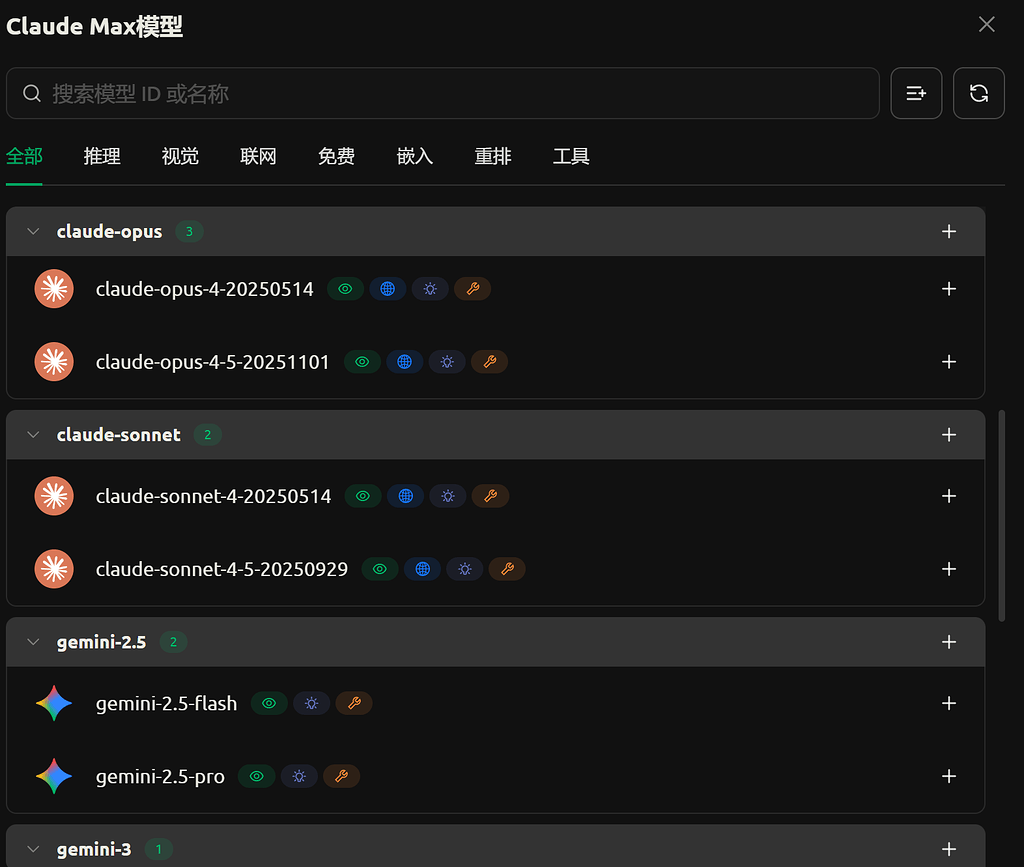Add all models in claude-opus group
Image resolution: width=1024 pixels, height=867 pixels.
point(949,231)
